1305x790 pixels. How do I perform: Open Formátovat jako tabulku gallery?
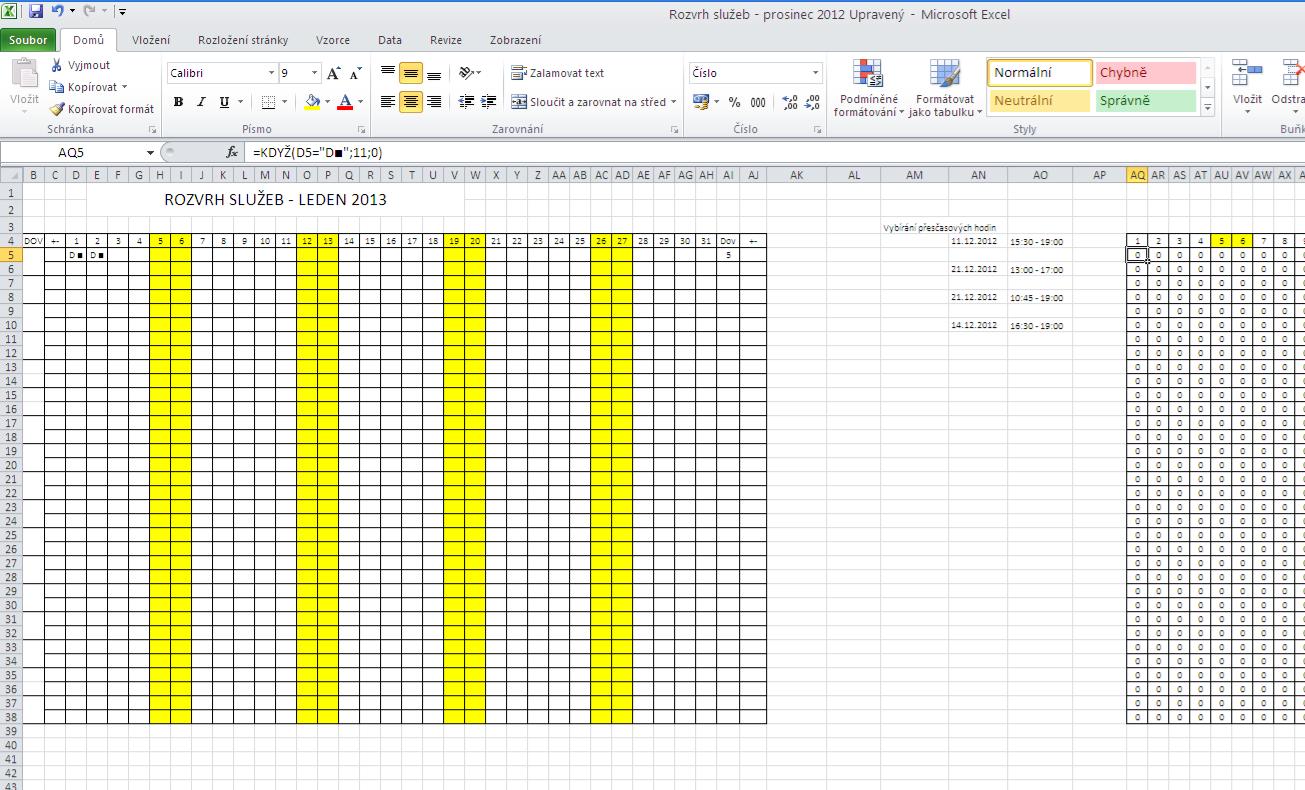pyautogui.click(x=945, y=88)
